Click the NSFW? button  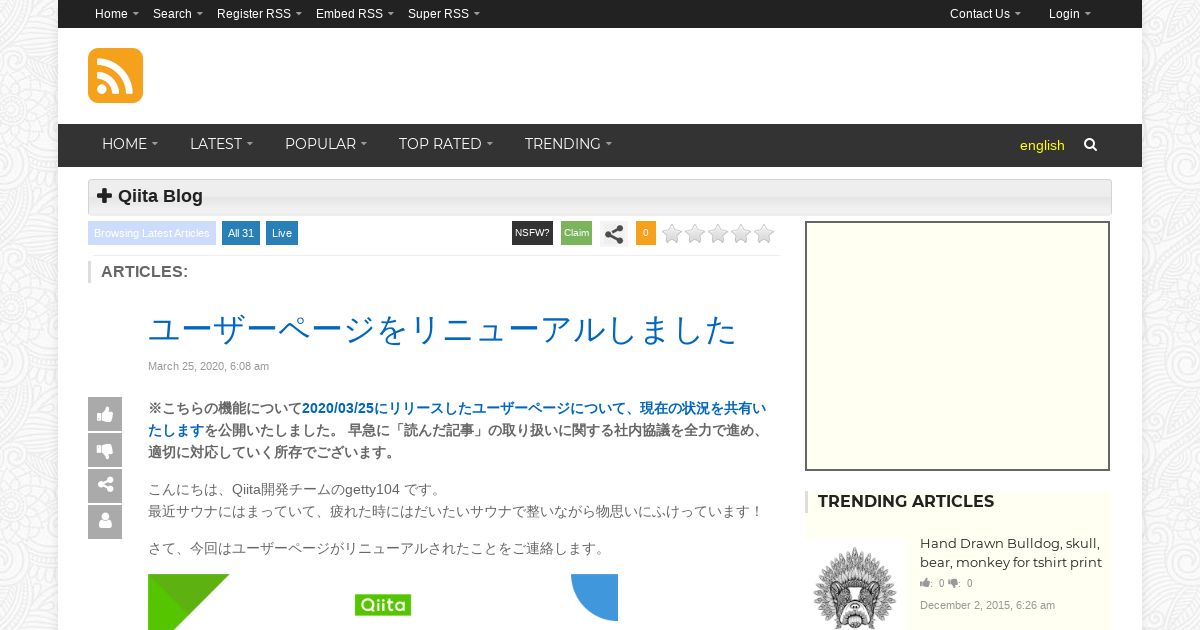(x=532, y=233)
